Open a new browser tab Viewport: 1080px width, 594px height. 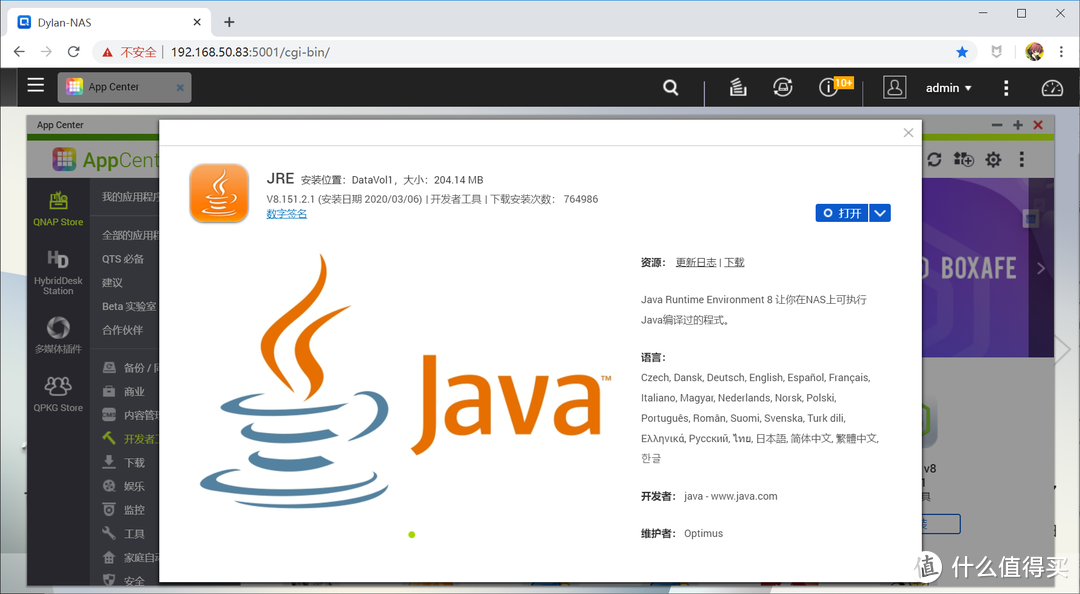pos(229,22)
